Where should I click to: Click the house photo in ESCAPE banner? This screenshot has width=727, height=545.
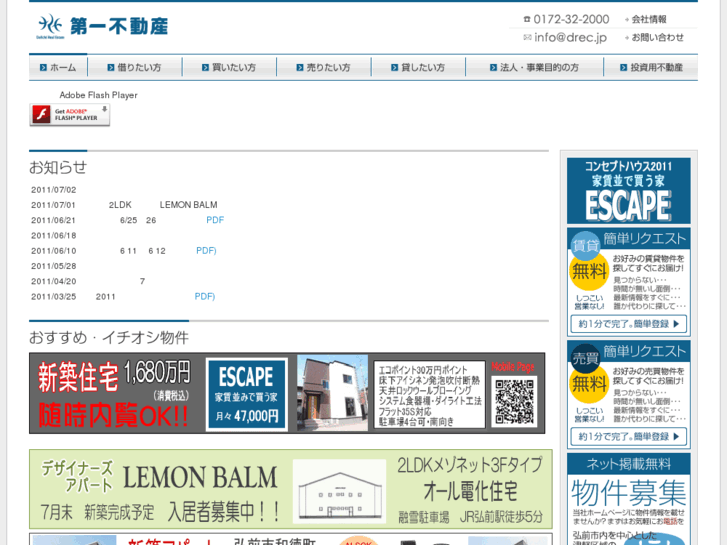332,393
